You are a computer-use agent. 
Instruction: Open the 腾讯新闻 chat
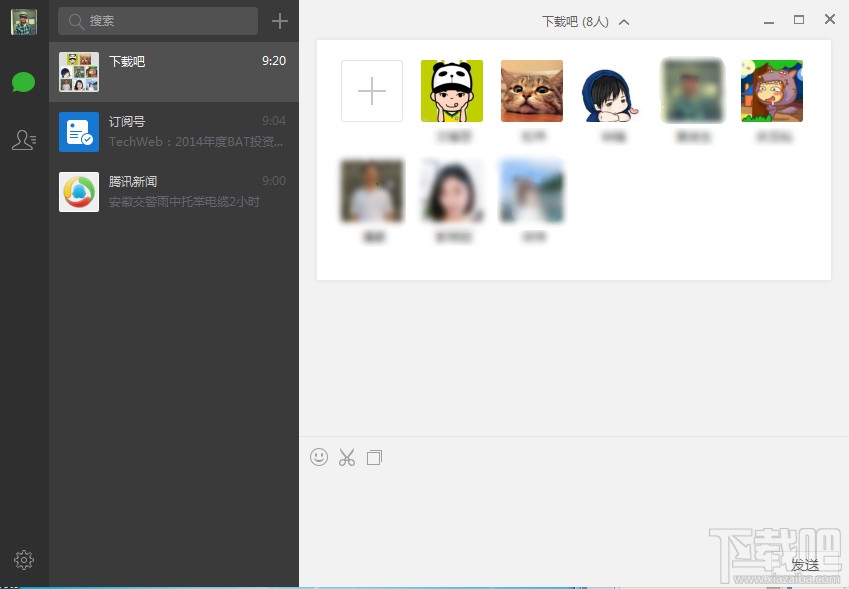tap(174, 191)
